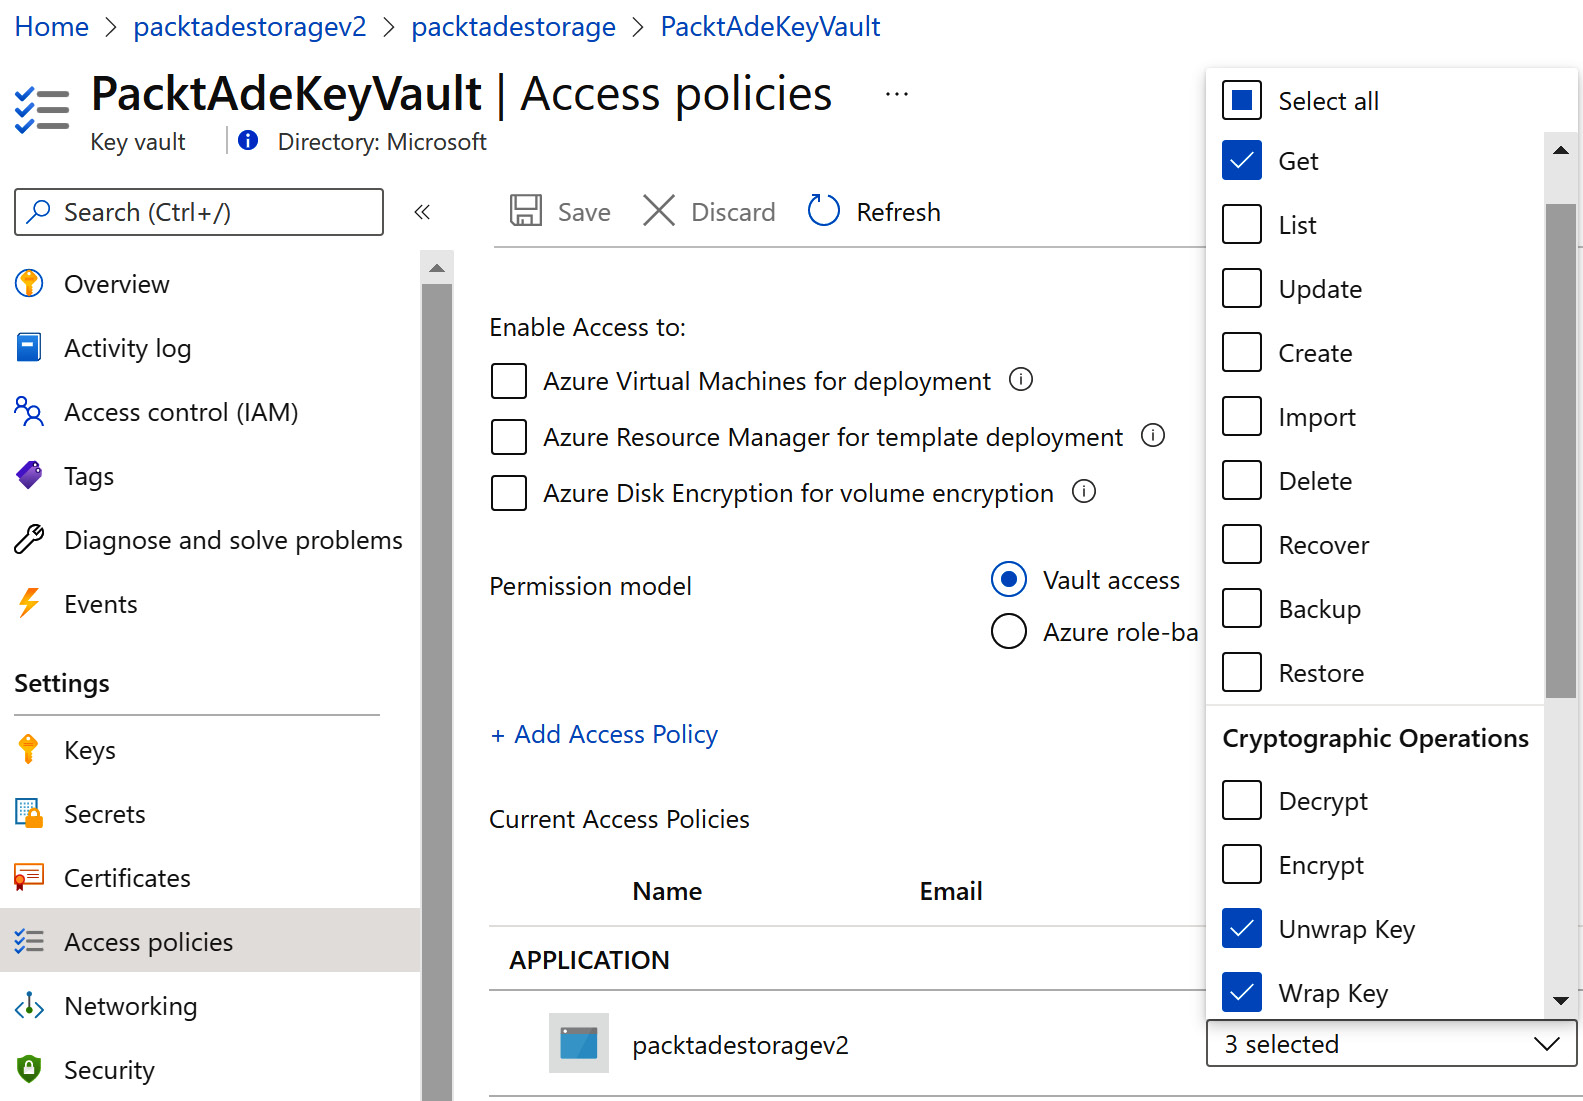This screenshot has width=1583, height=1101.
Task: Collapse the left navigation menu chevron
Action: tap(422, 212)
